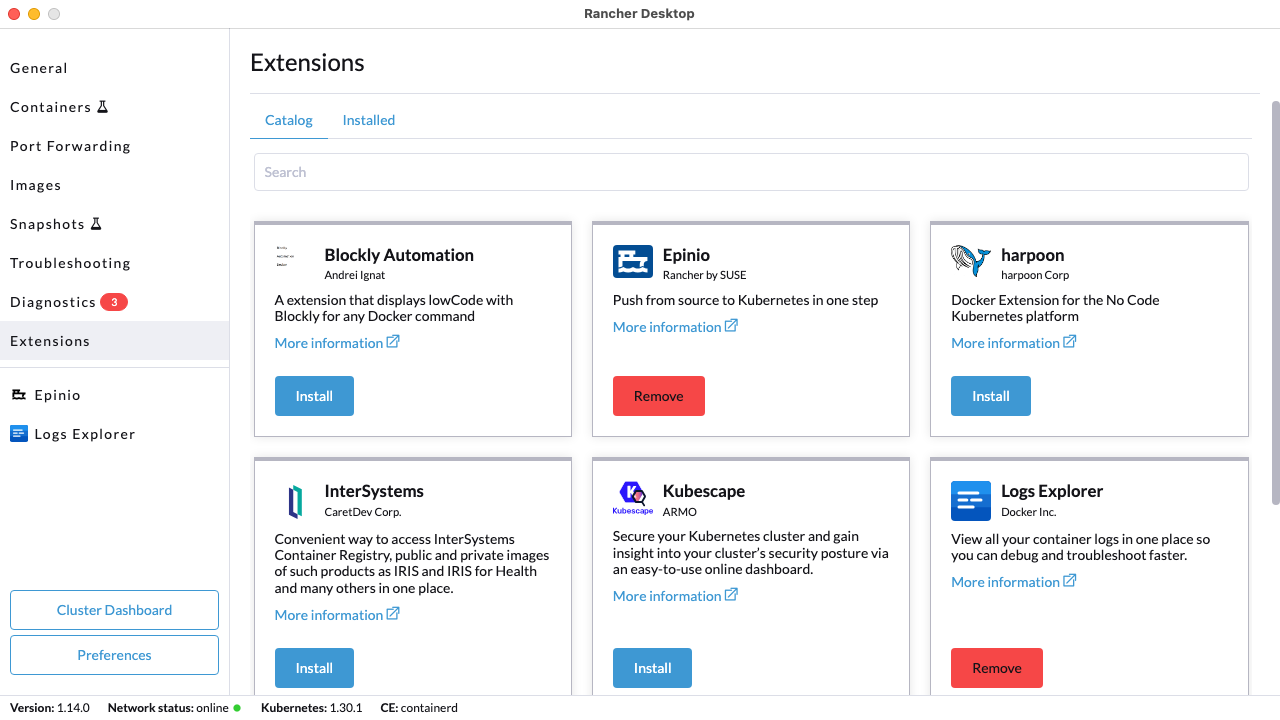
Task: Click the green network online status dot
Action: pos(237,708)
